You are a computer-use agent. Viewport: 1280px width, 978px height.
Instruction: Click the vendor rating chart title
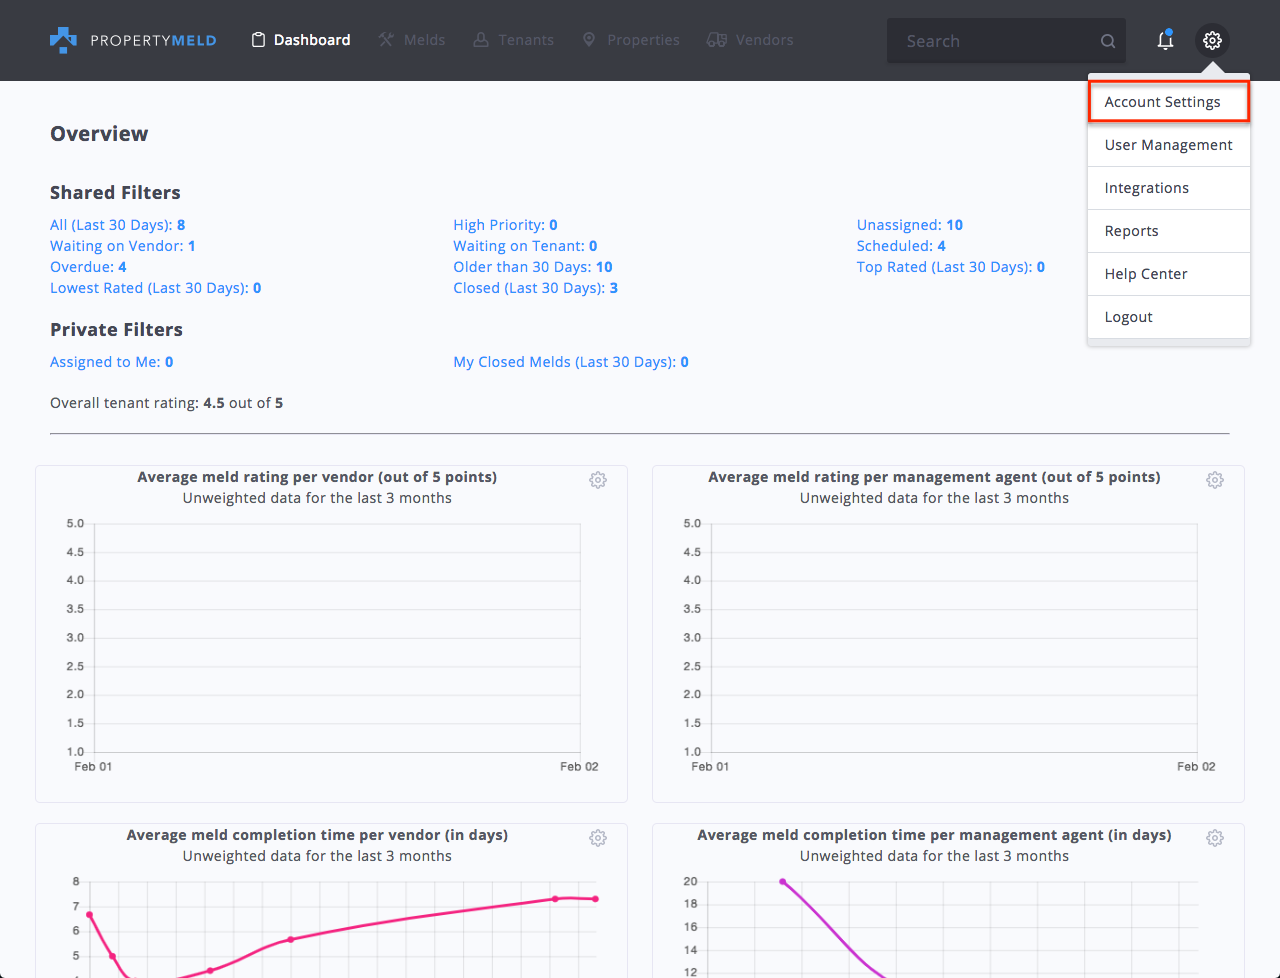pyautogui.click(x=317, y=477)
